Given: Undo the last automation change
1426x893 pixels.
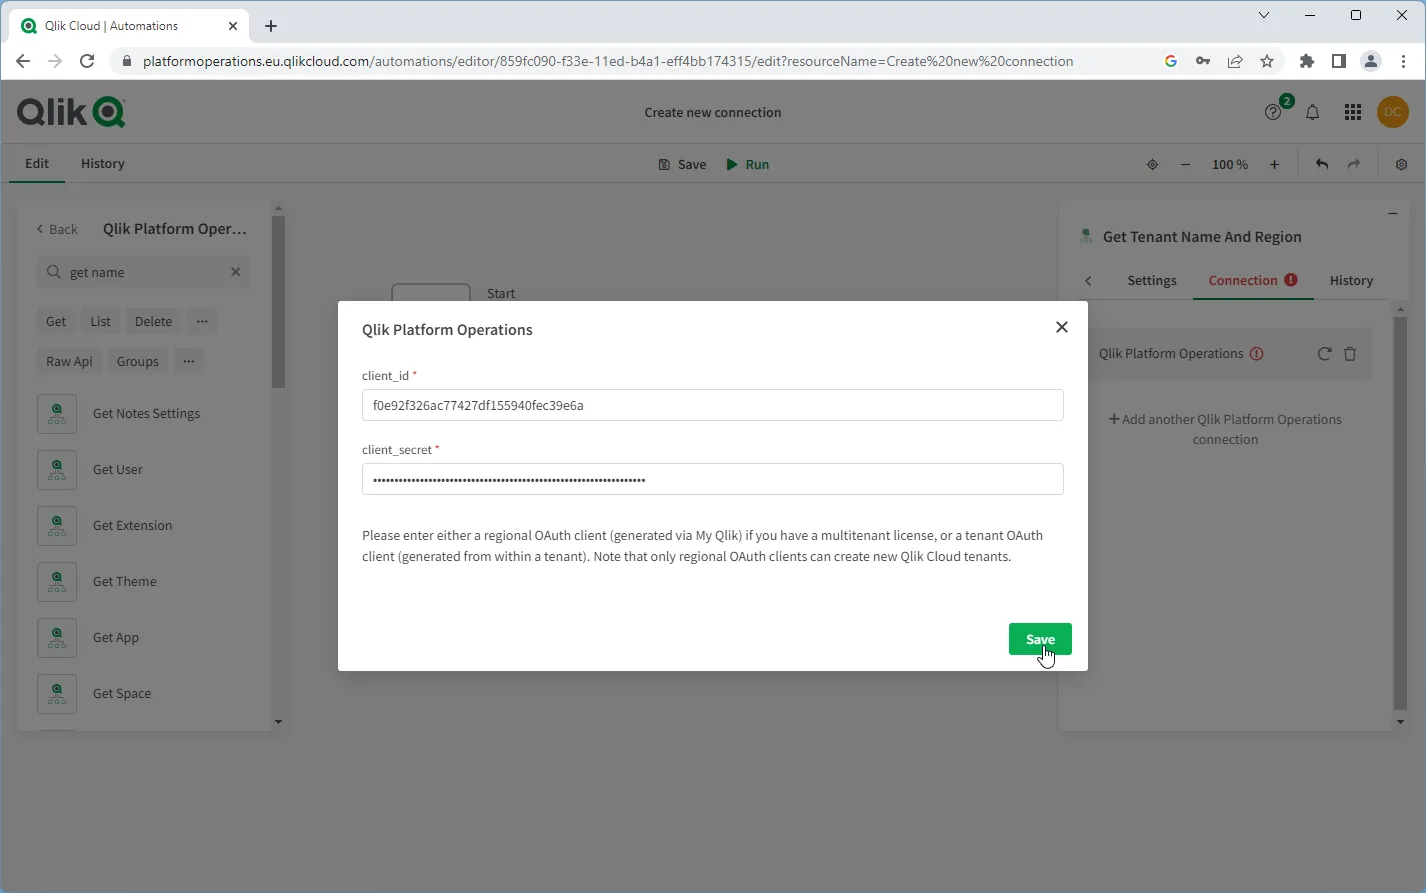Looking at the screenshot, I should click(x=1320, y=164).
